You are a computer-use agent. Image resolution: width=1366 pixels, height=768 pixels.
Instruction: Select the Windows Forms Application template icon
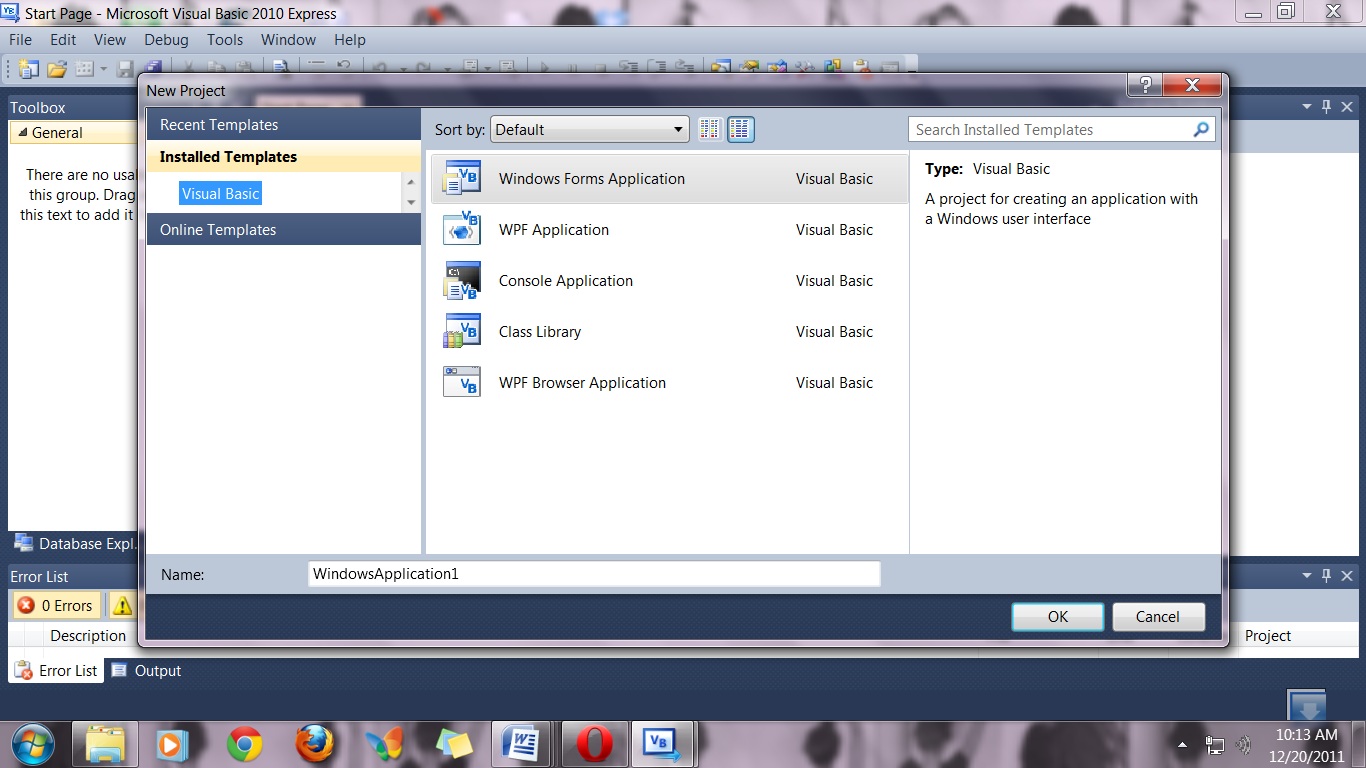(462, 178)
